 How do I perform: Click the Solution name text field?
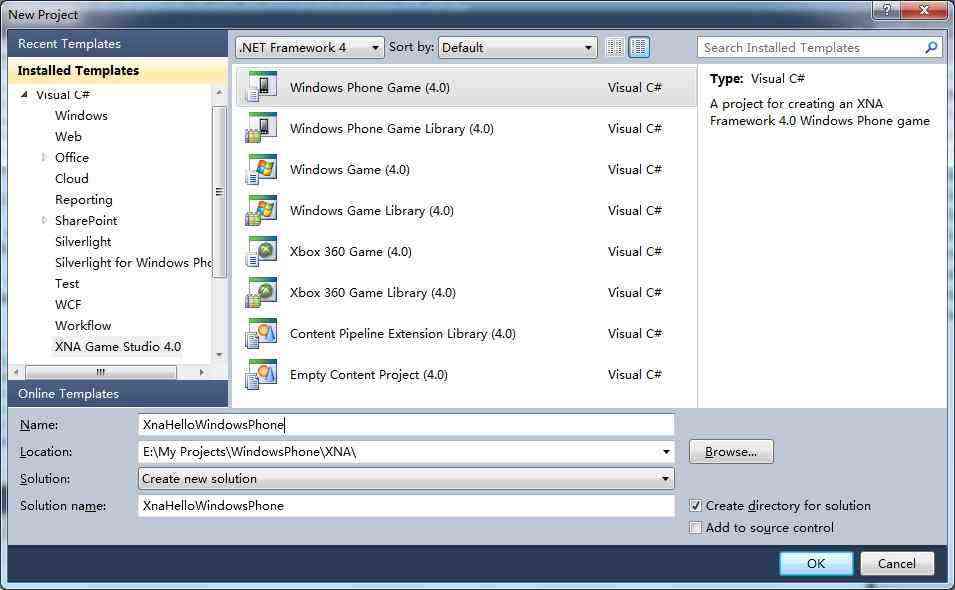click(406, 505)
